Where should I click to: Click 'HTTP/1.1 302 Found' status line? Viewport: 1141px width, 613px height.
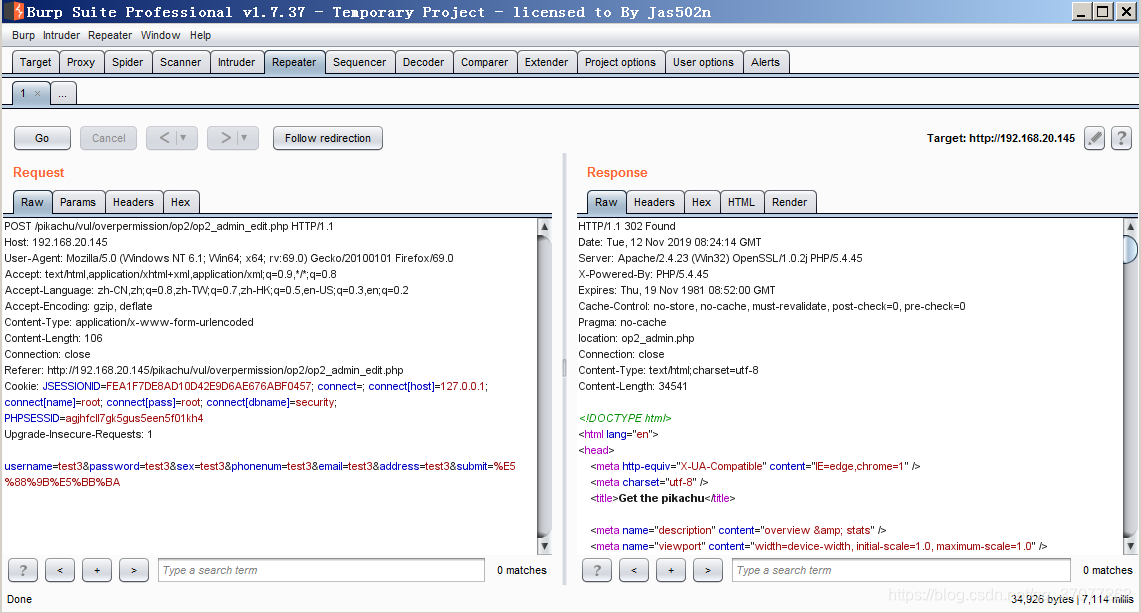point(627,226)
